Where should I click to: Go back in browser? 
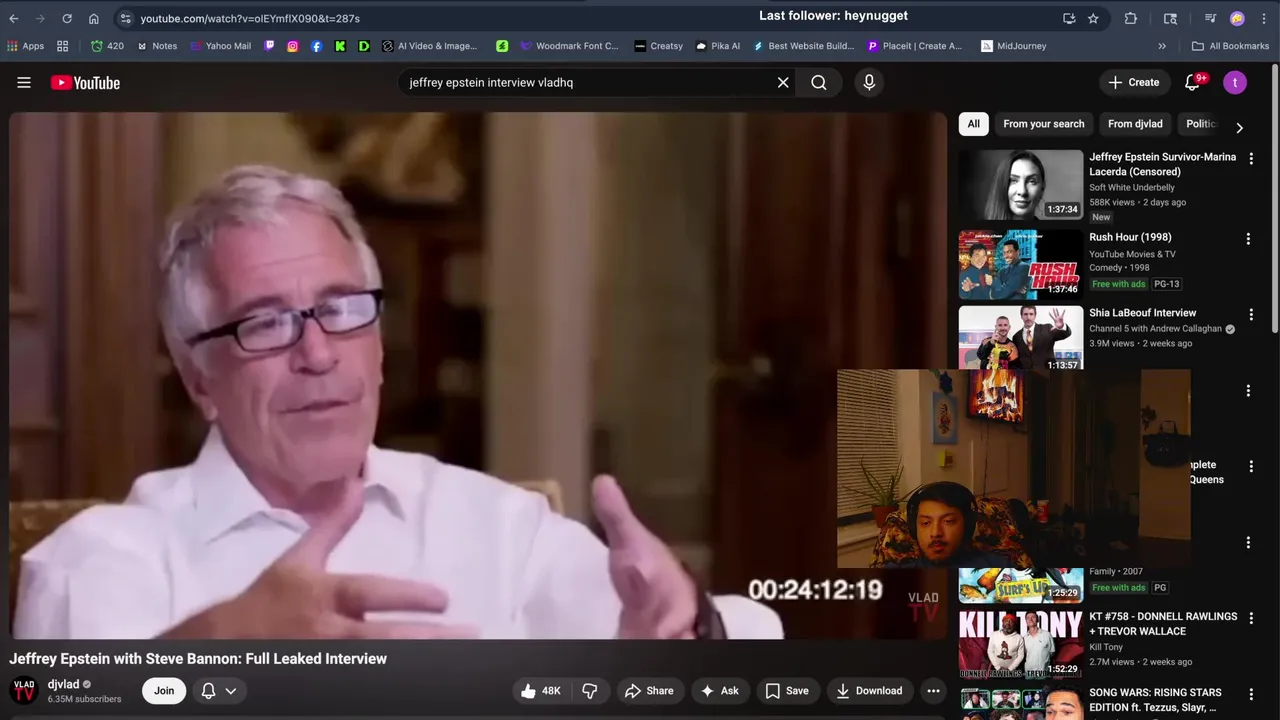14,18
